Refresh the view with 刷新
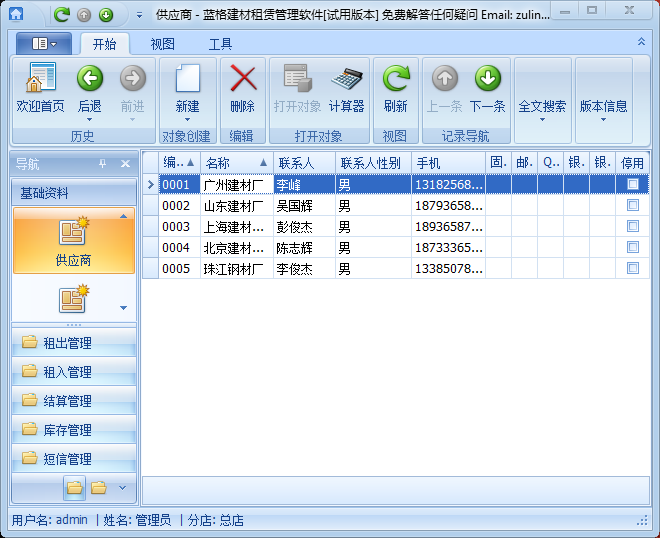Image resolution: width=660 pixels, height=538 pixels. [x=396, y=89]
